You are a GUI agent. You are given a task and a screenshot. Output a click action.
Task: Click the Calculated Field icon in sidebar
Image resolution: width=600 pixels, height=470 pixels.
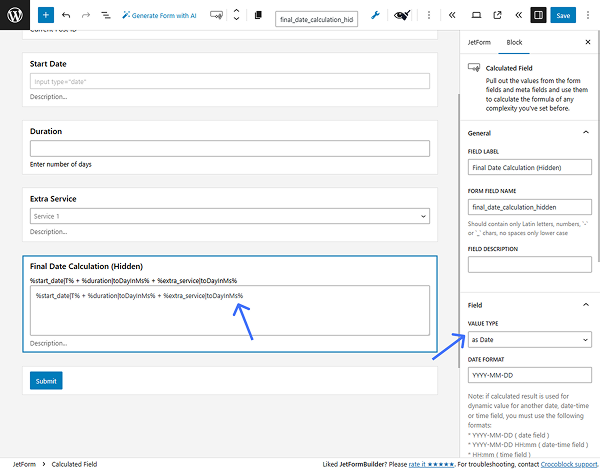[474, 68]
